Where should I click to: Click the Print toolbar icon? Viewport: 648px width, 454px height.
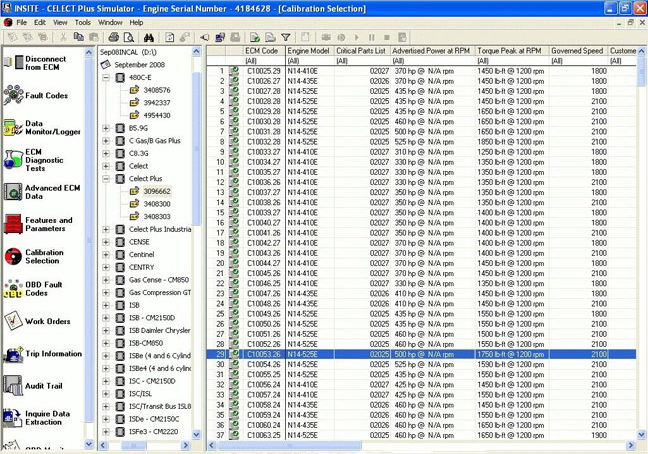pos(114,38)
